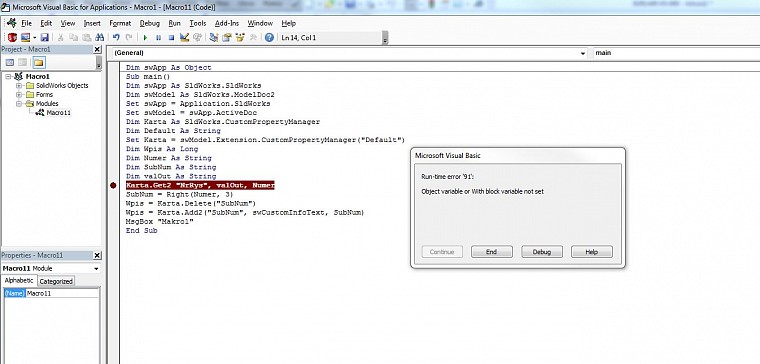Open the Add-Ins menu
760x364 pixels.
(227, 23)
